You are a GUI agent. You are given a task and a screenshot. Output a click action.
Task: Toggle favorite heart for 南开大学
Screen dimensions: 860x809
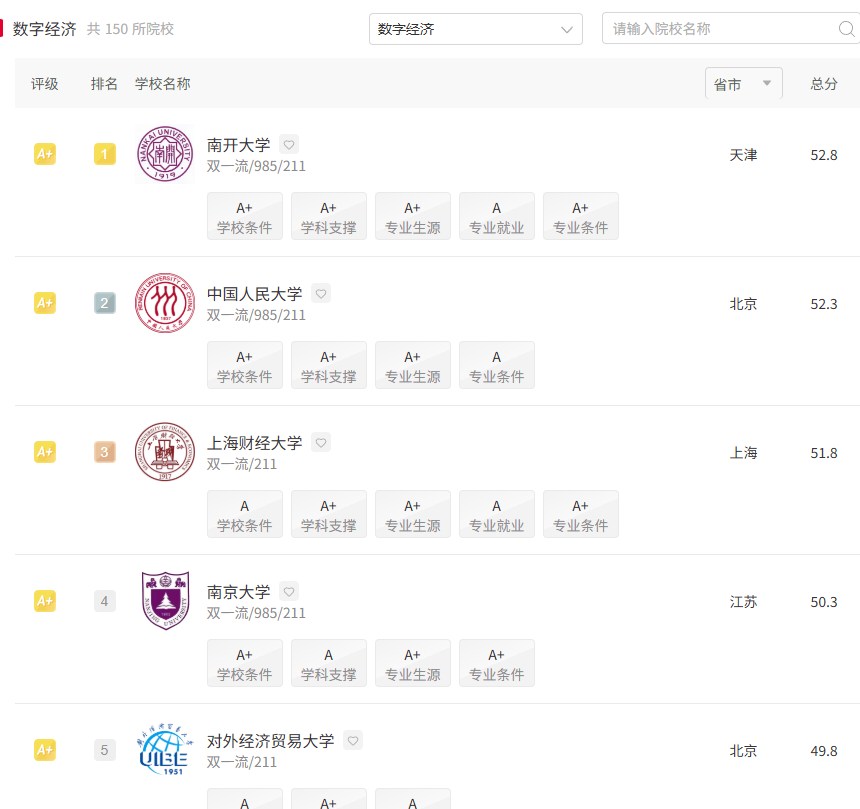pos(289,145)
